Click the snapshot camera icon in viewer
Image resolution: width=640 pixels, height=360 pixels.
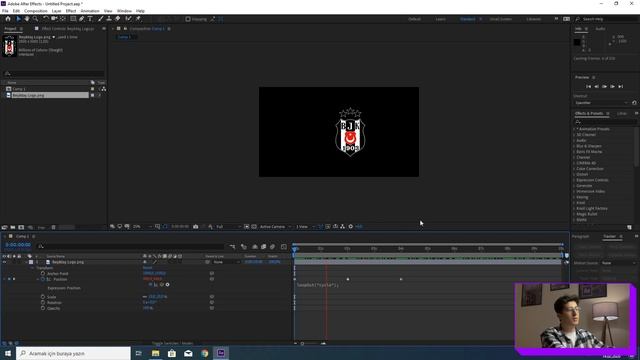point(196,227)
